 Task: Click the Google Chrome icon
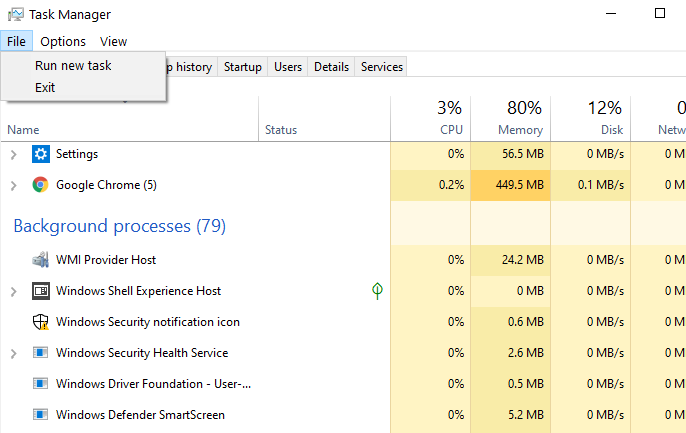point(40,185)
